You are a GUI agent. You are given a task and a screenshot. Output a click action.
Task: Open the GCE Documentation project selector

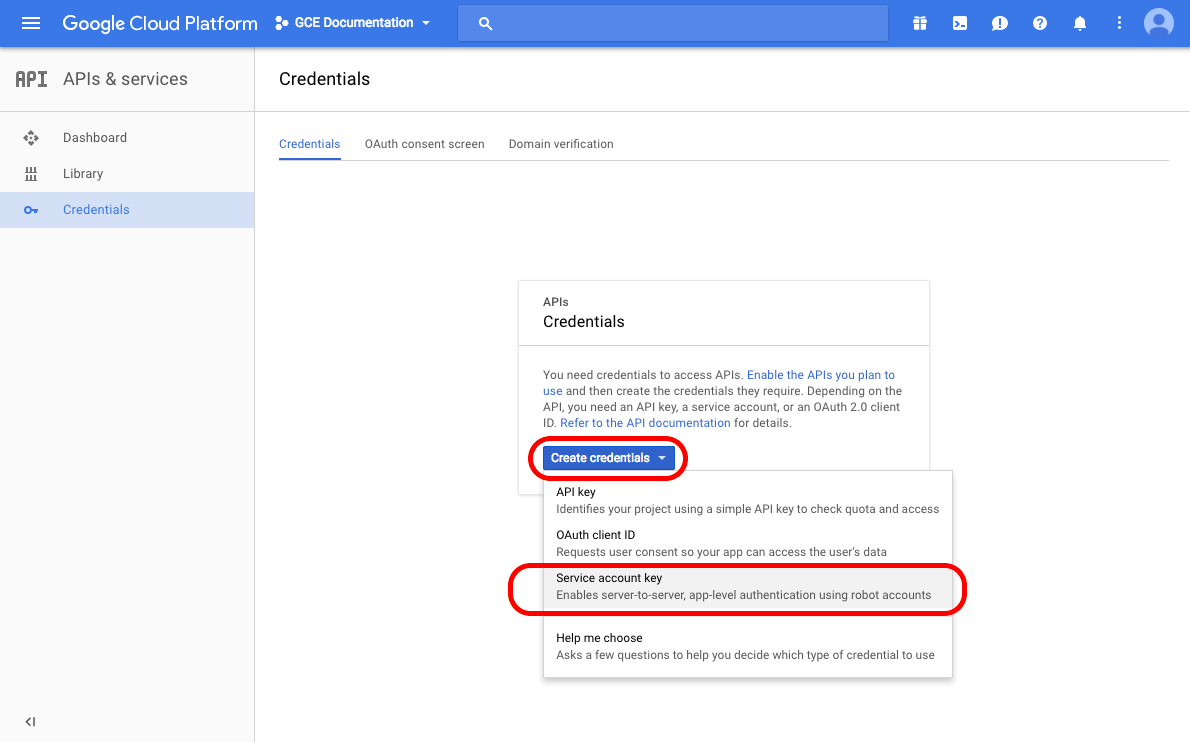point(353,23)
